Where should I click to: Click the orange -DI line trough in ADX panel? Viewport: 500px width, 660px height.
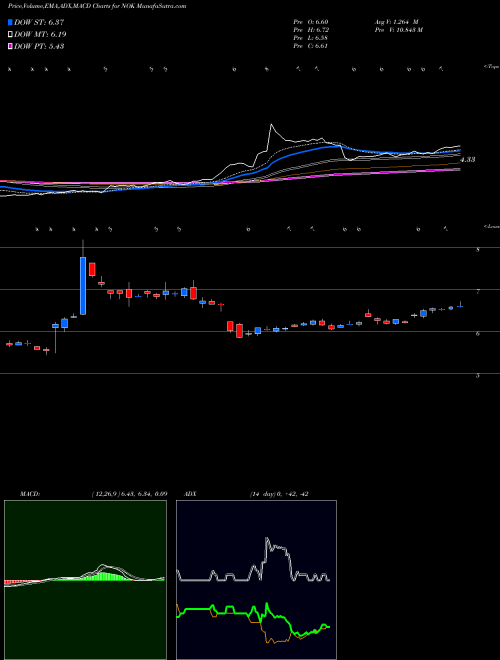tap(275, 641)
